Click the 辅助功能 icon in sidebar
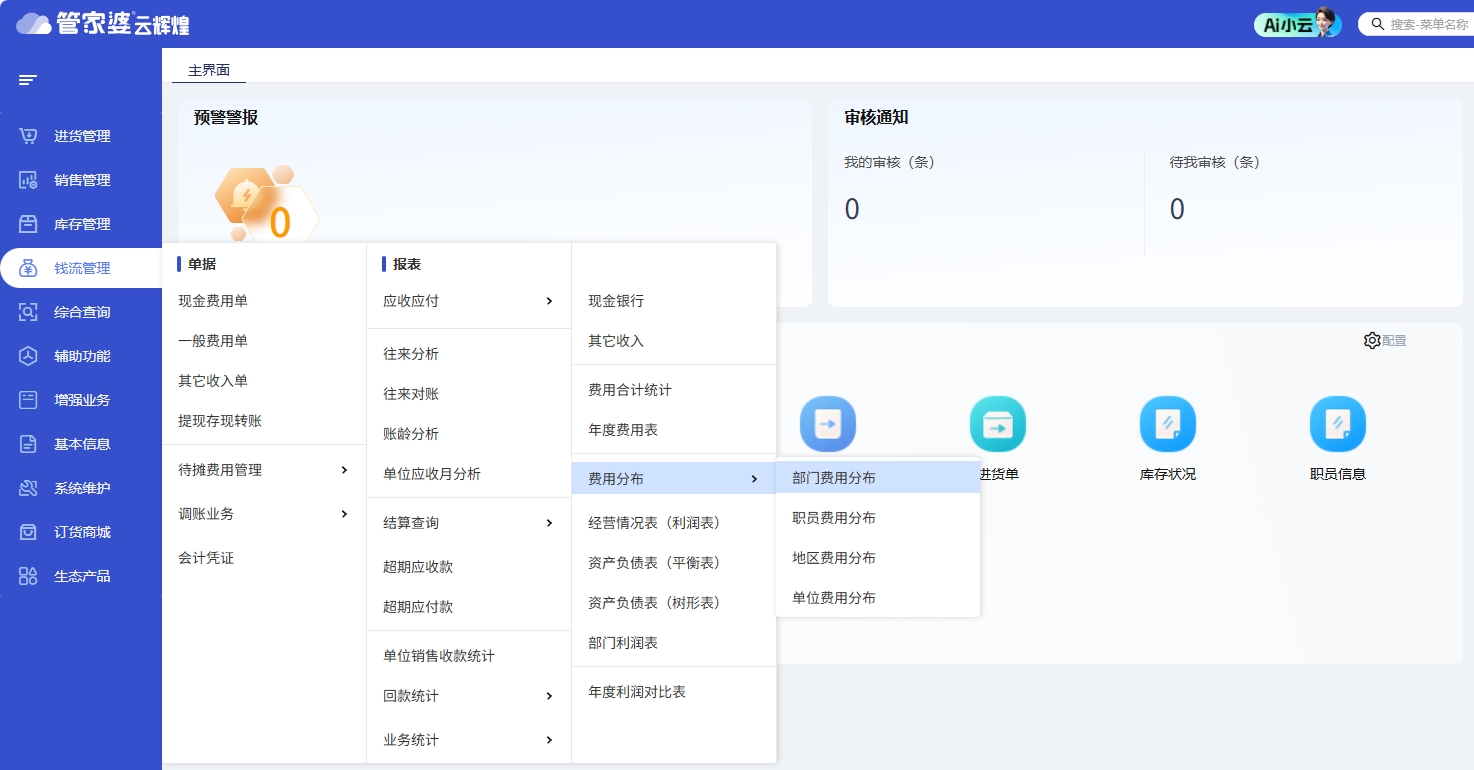The height and width of the screenshot is (770, 1474). (28, 356)
